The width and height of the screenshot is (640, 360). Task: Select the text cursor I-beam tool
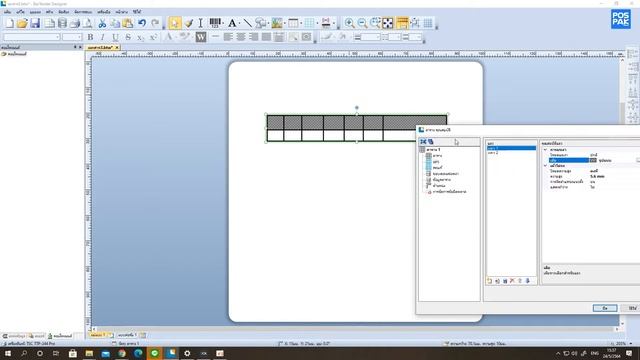coord(200,23)
